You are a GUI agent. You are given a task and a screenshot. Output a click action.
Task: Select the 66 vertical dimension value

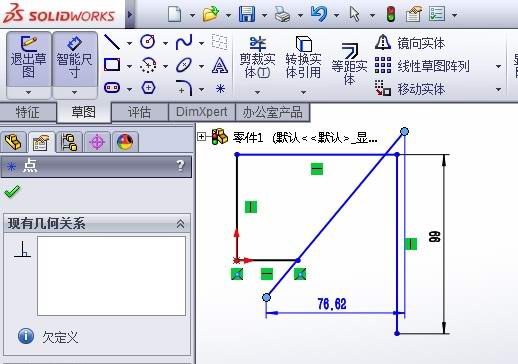pyautogui.click(x=435, y=237)
